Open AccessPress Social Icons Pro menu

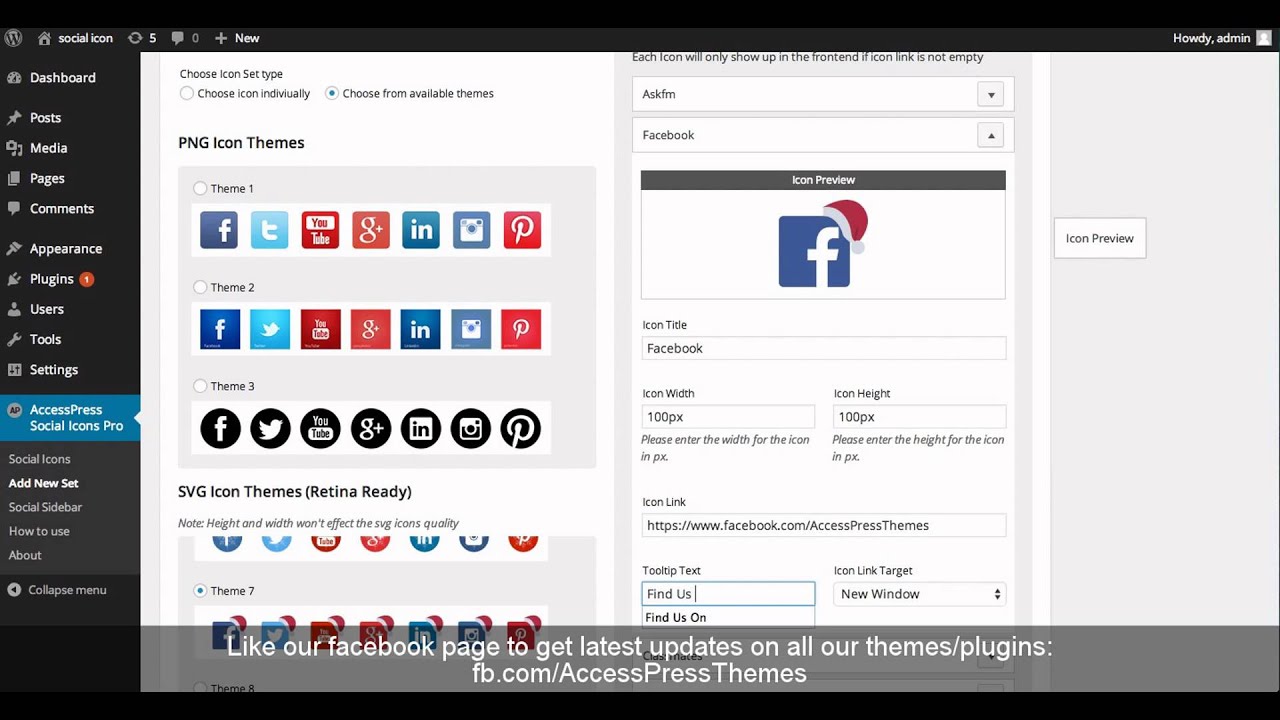coord(70,417)
